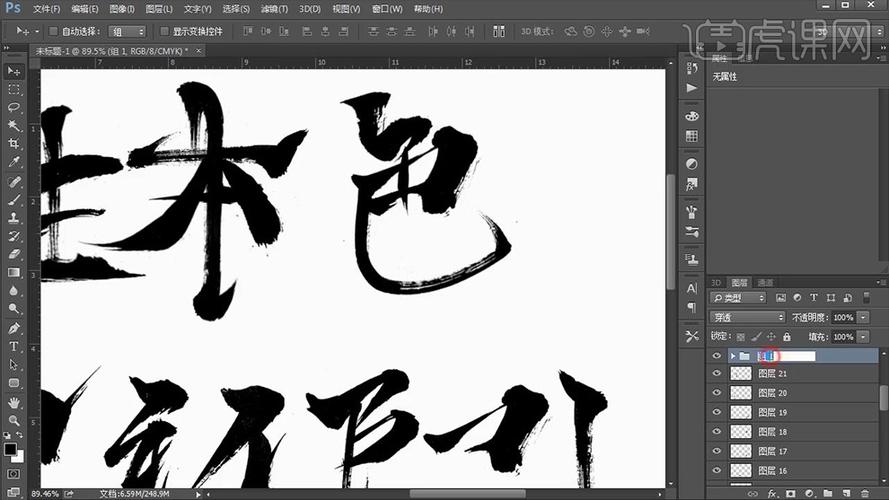889x500 pixels.
Task: Click lock transparent pixels icon
Action: pyautogui.click(x=740, y=337)
